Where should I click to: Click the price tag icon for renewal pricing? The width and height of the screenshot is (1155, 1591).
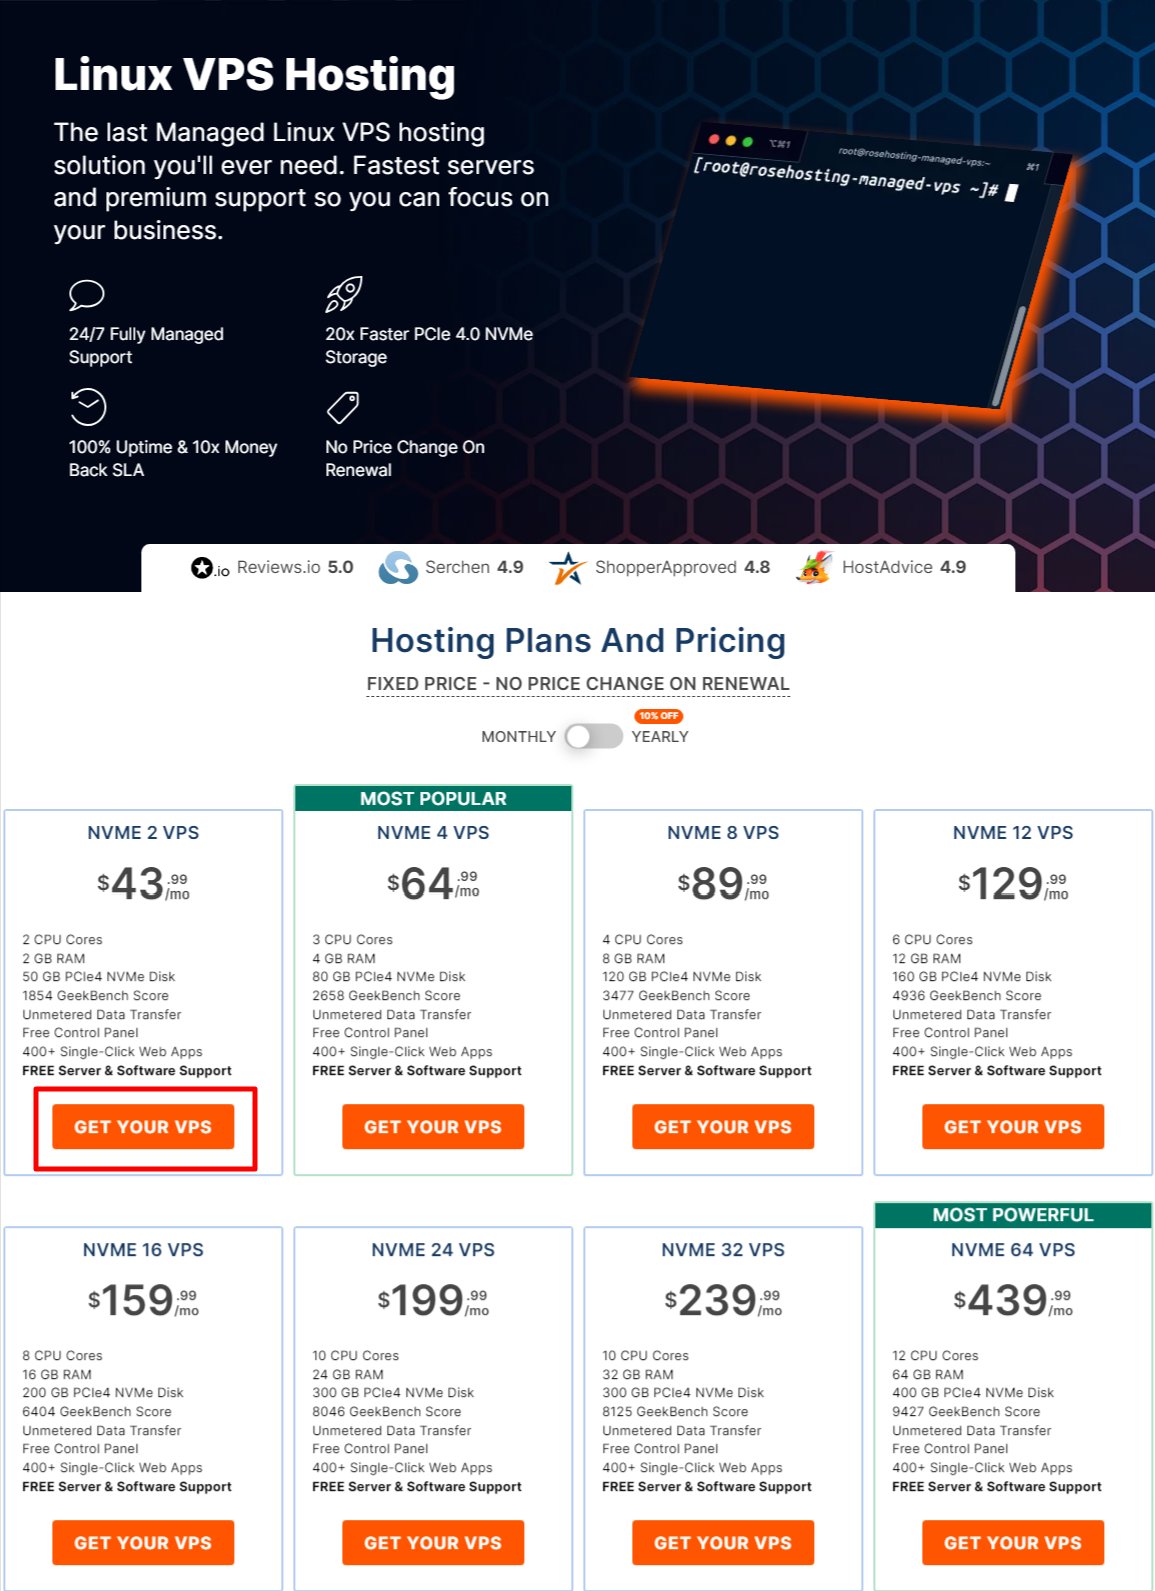(343, 407)
